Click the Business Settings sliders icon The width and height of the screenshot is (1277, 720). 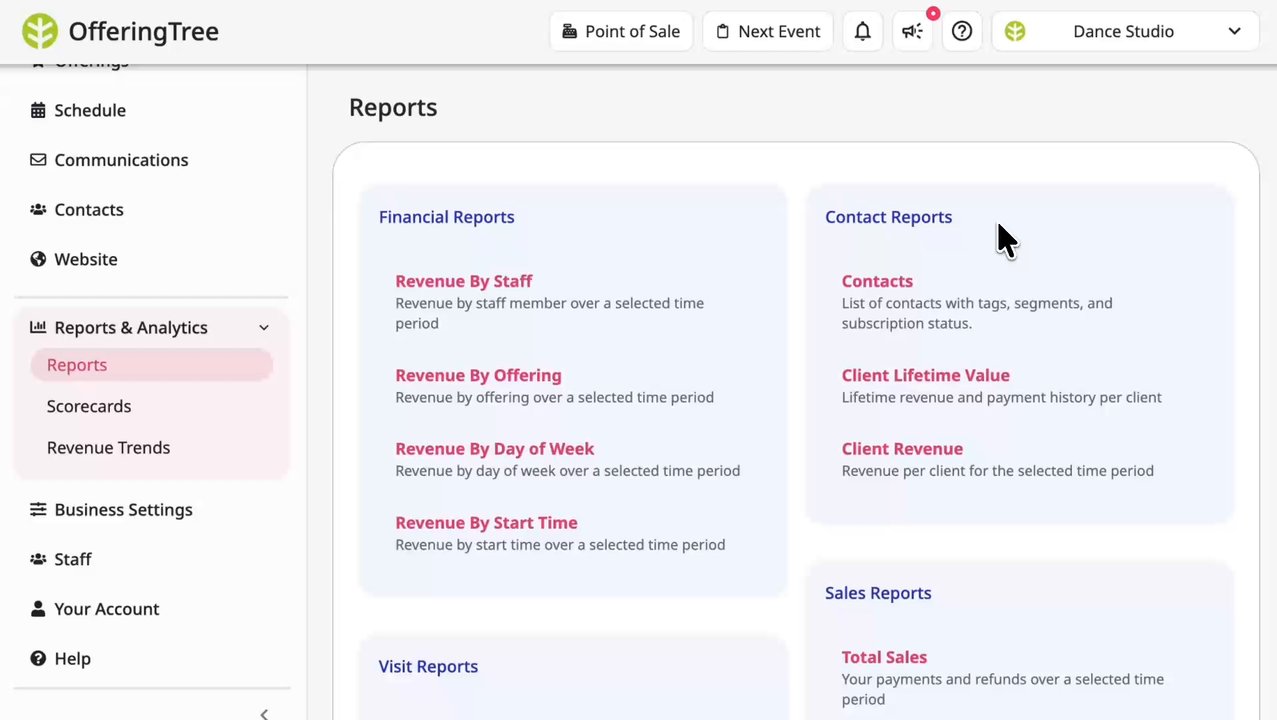(38, 509)
